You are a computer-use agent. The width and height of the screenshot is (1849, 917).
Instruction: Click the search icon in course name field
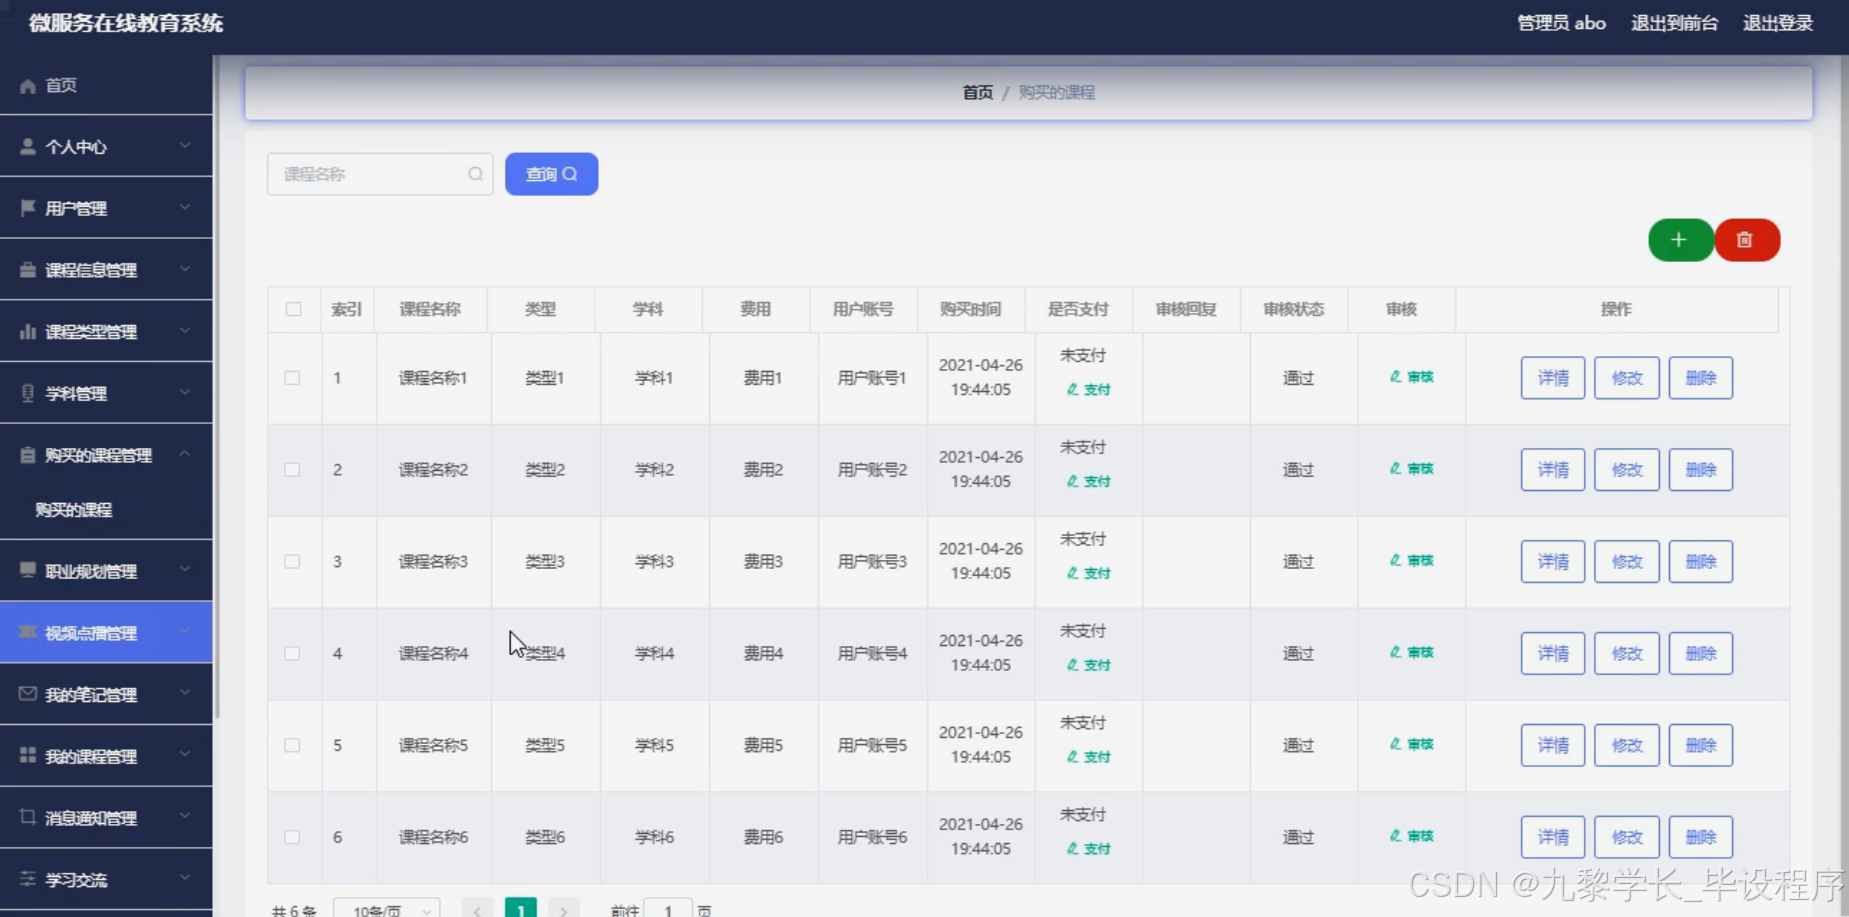click(476, 174)
